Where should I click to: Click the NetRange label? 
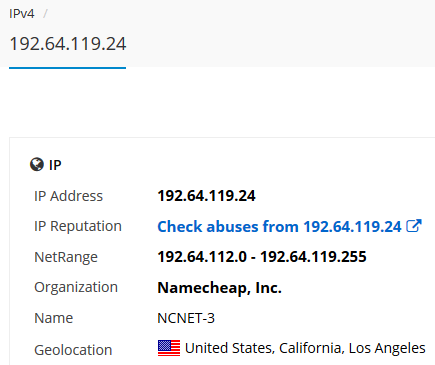point(66,257)
